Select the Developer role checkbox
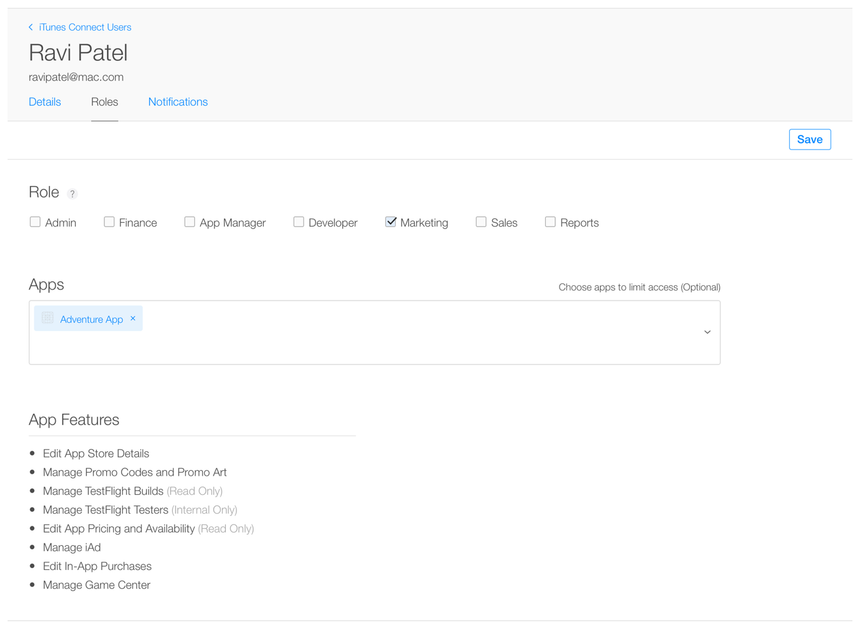This screenshot has height=629, width=860. point(298,222)
